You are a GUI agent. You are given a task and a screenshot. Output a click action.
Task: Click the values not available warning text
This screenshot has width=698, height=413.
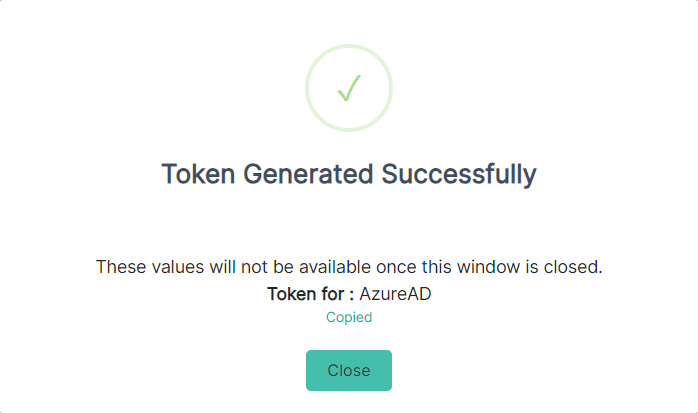(x=349, y=267)
